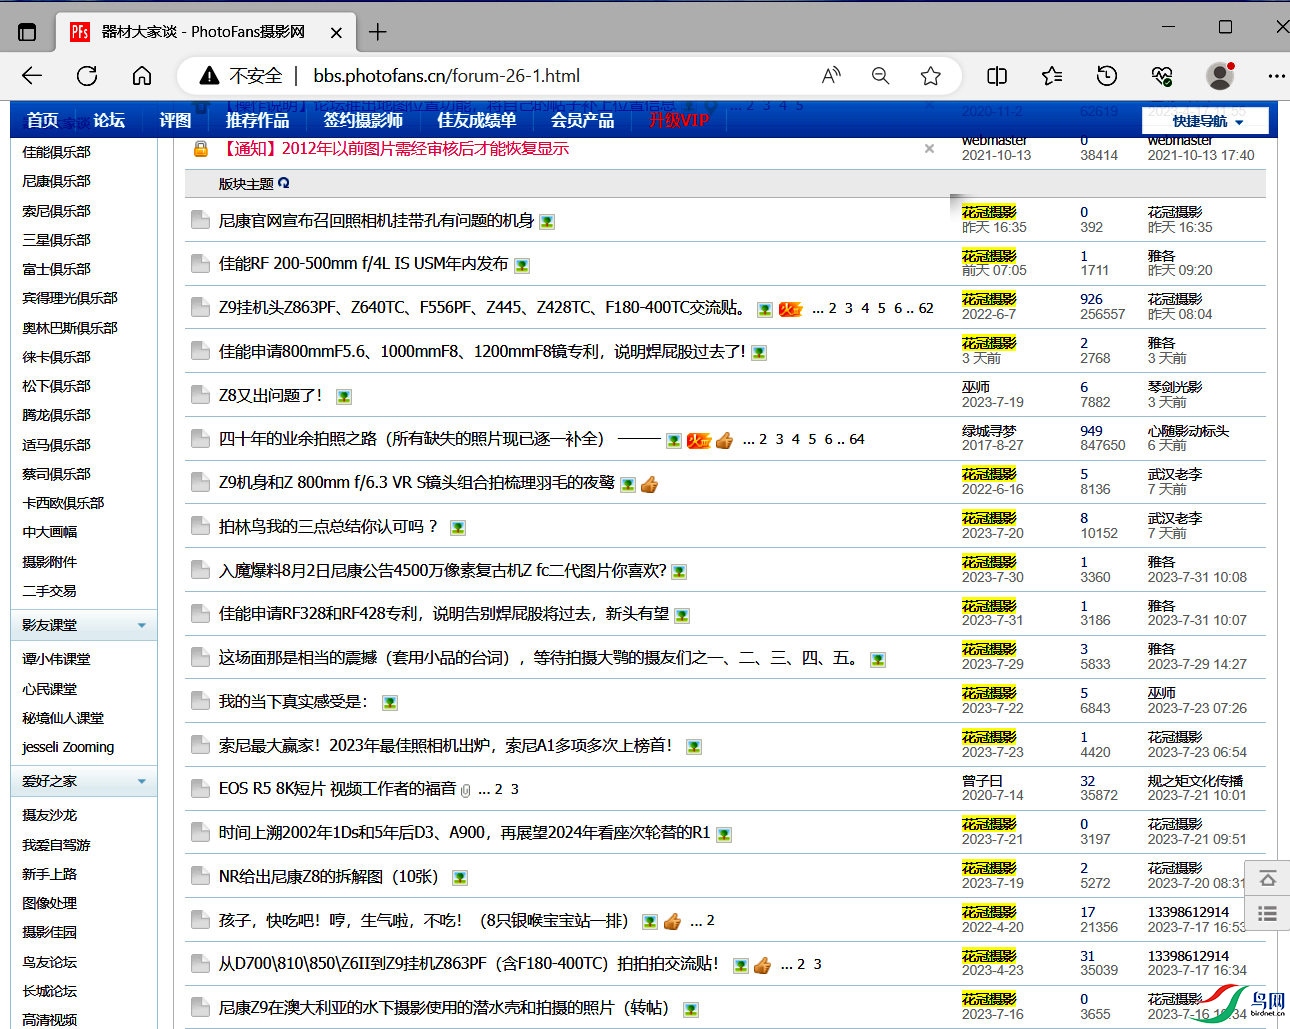This screenshot has width=1290, height=1029.
Task: Click thumbs-up icon on Z9机身和Z 800mm thread
Action: tap(650, 484)
